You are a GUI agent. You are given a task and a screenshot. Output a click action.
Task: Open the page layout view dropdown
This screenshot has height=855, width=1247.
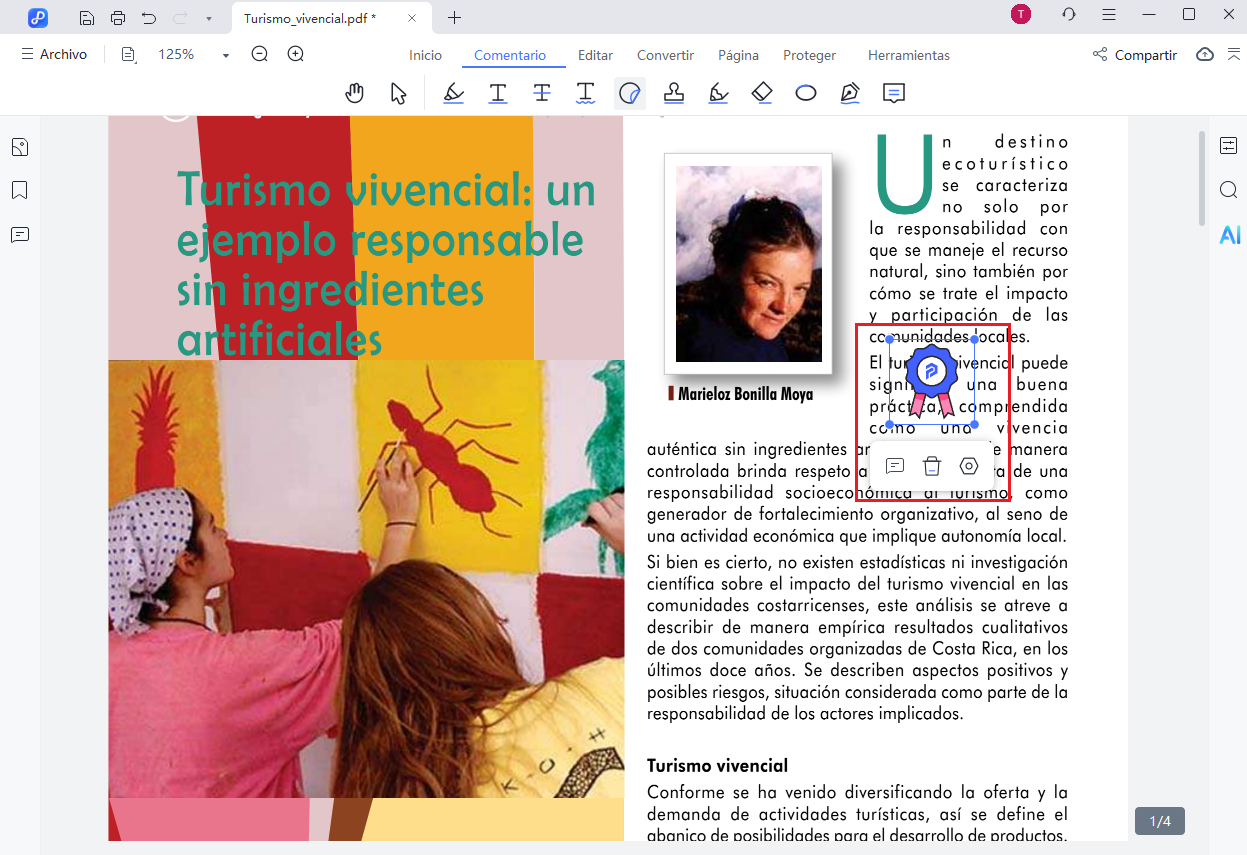[x=129, y=55]
